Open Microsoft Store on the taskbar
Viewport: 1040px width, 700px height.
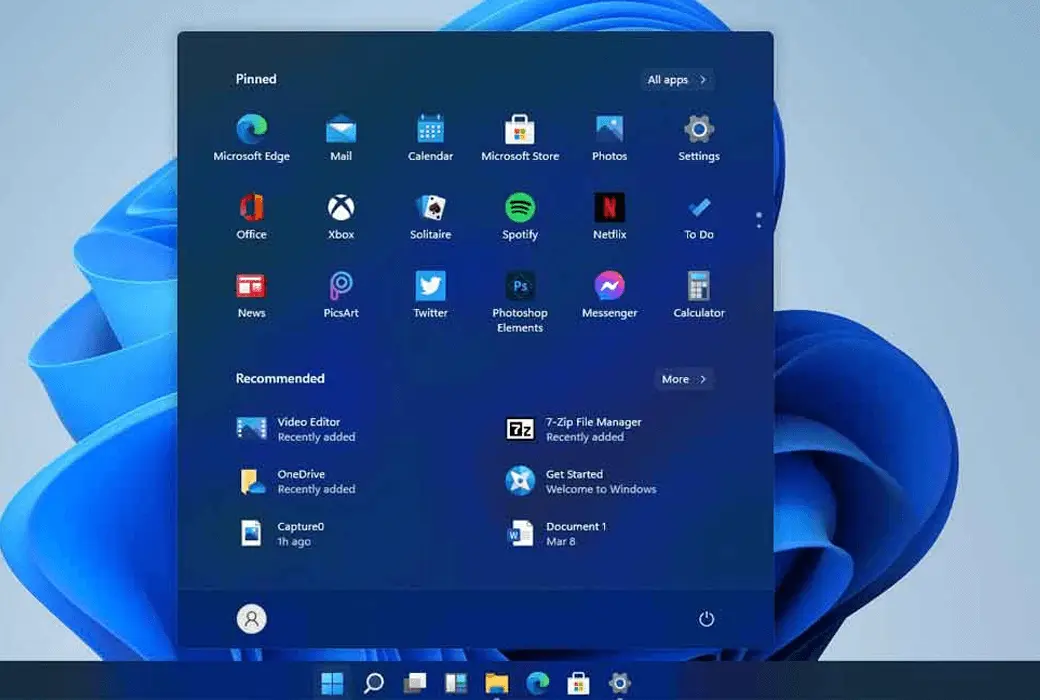coord(578,682)
